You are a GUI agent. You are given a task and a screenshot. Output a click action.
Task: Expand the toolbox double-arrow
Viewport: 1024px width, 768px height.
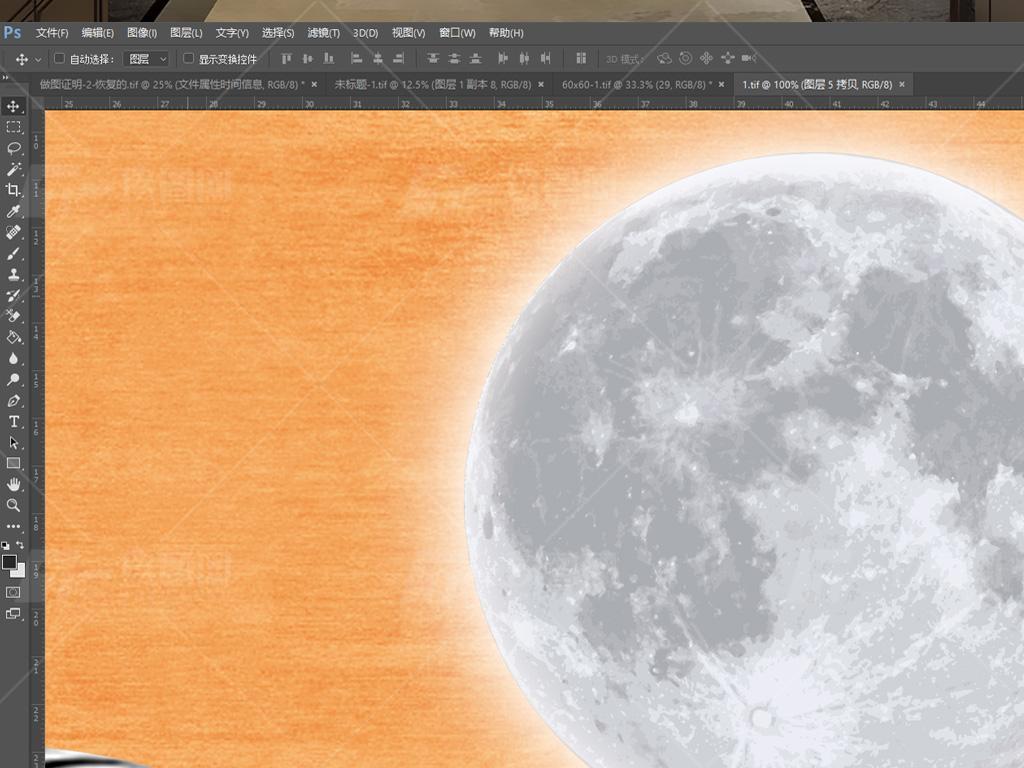point(5,78)
